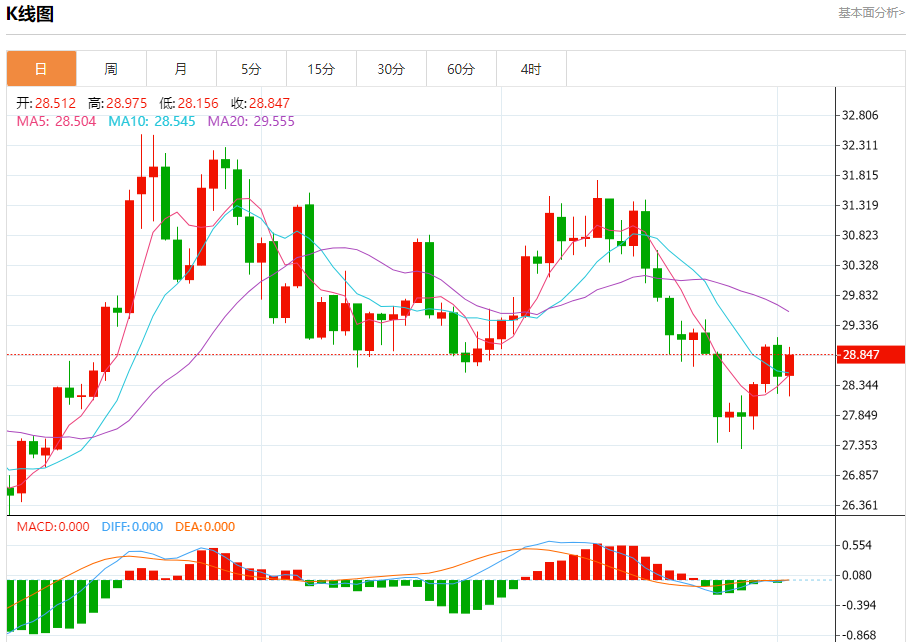The width and height of the screenshot is (909, 642).
Task: Open the 60分 interval tab
Action: pos(461,69)
